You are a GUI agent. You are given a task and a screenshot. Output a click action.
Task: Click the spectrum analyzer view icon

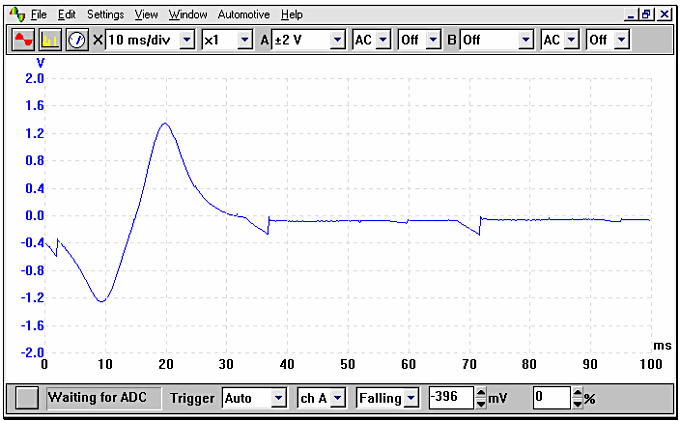pos(50,40)
